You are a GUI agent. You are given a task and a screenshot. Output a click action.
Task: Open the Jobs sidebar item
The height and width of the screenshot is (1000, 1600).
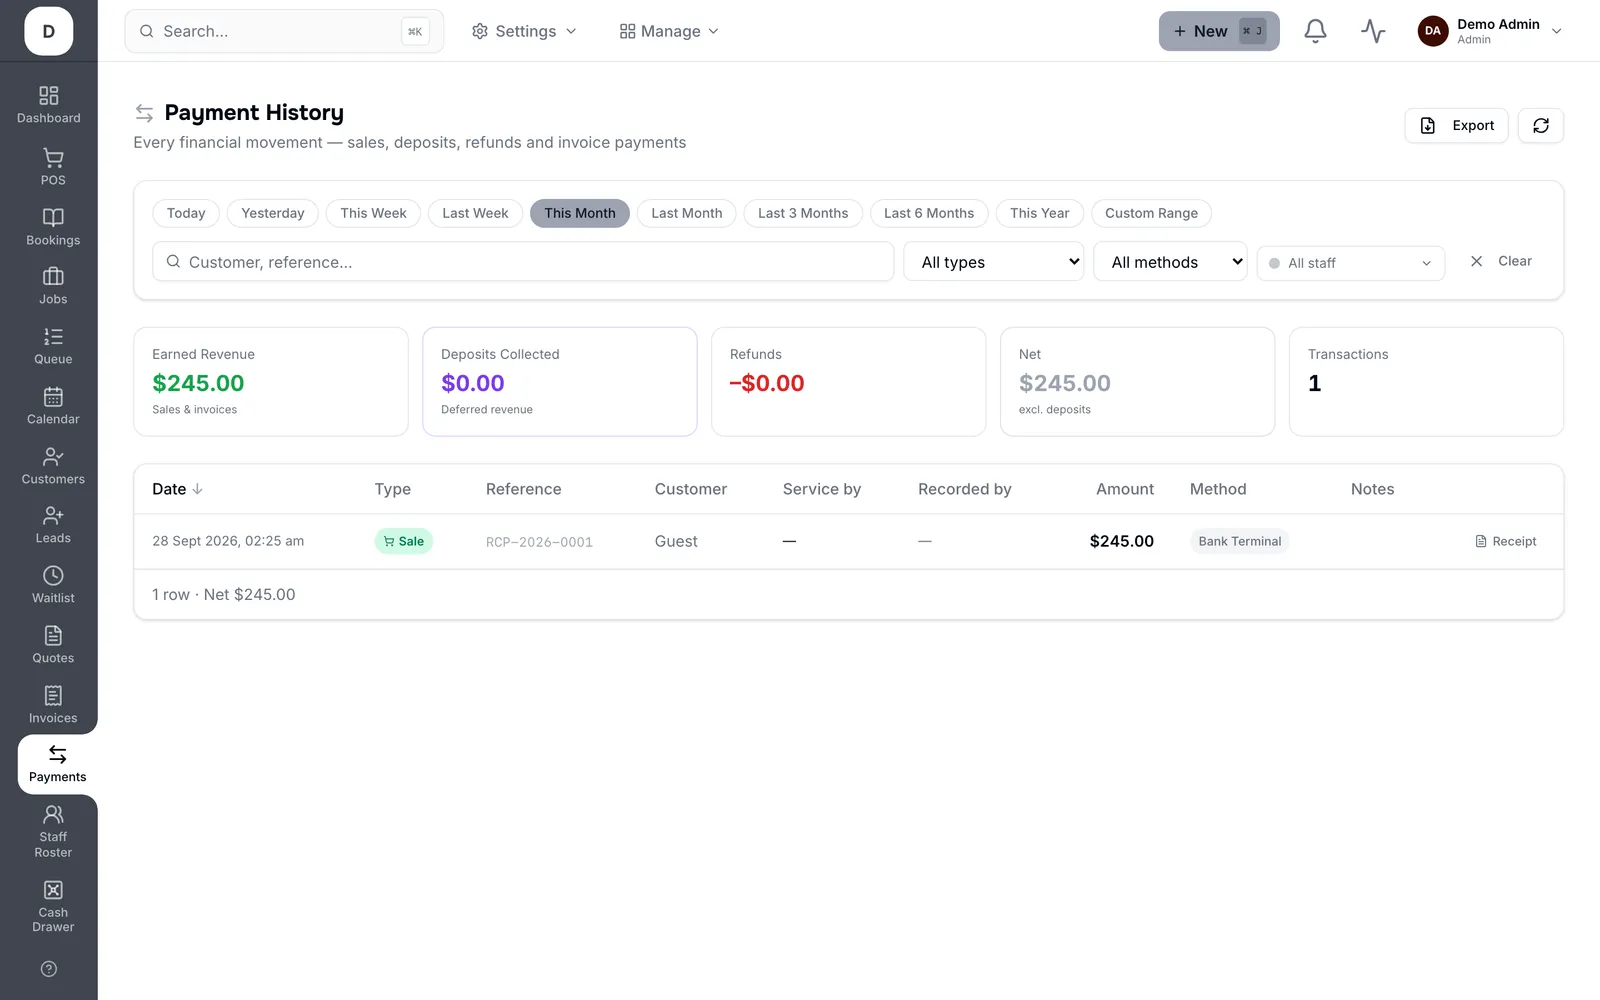tap(53, 286)
